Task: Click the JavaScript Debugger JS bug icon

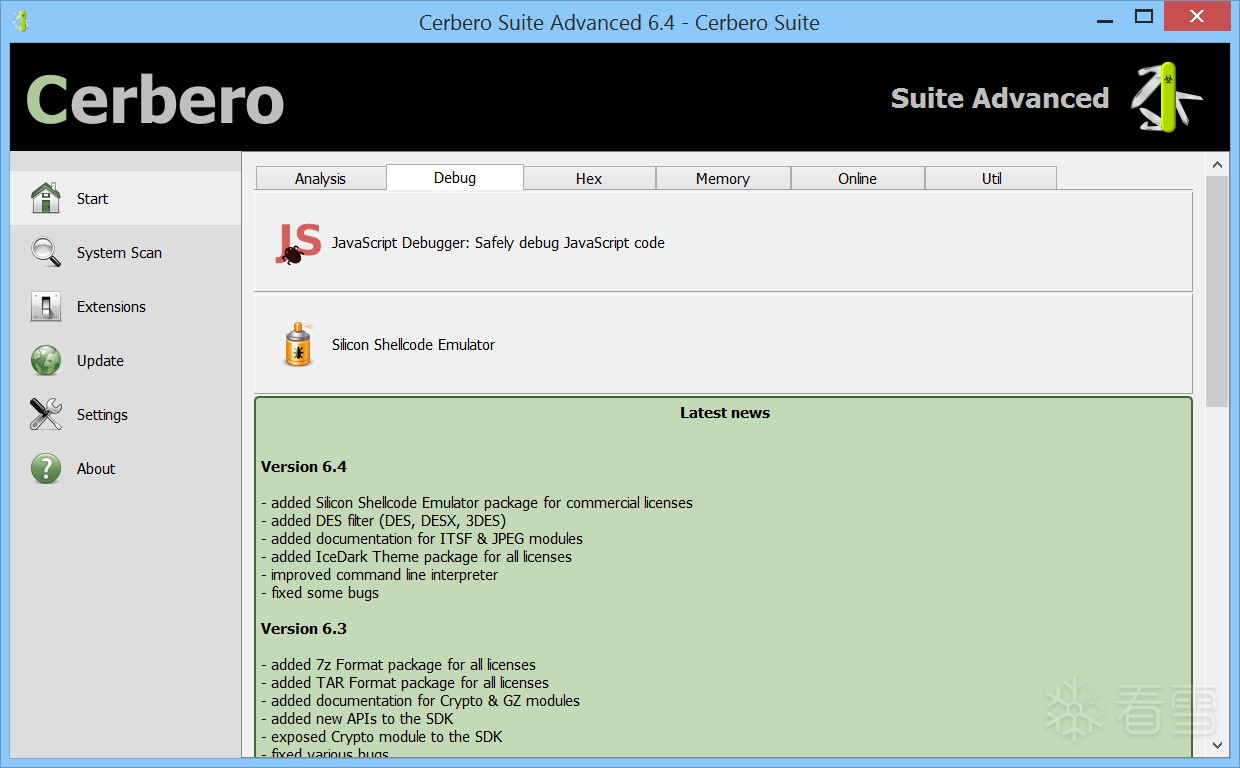Action: pos(298,243)
